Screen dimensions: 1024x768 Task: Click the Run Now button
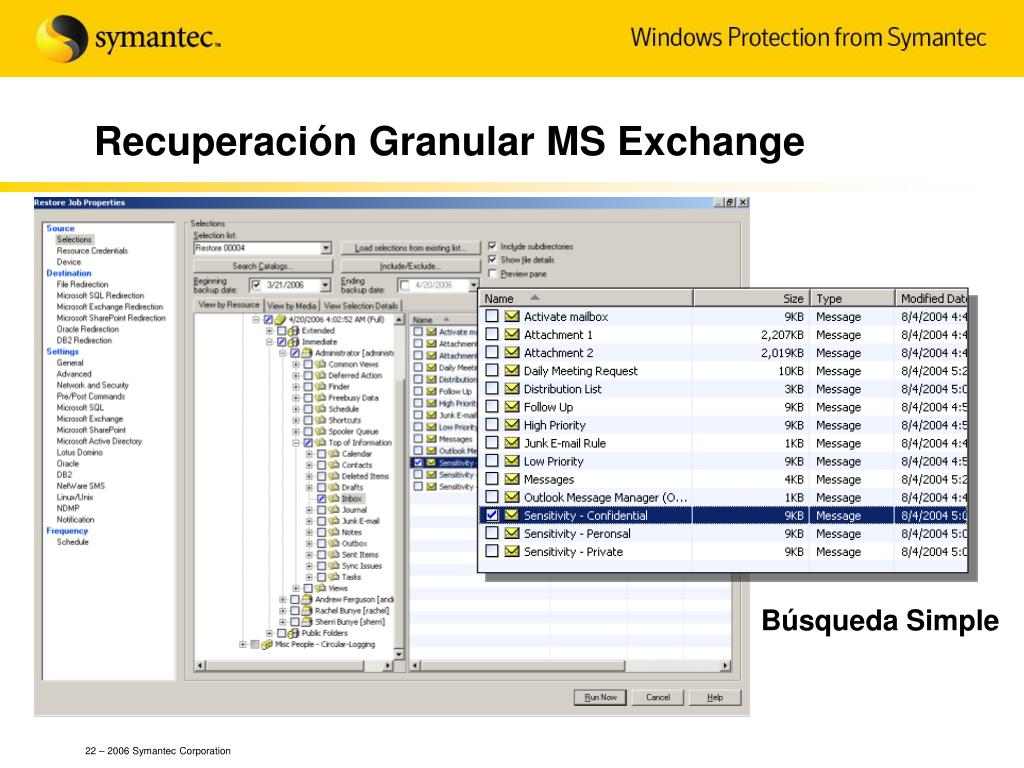600,697
